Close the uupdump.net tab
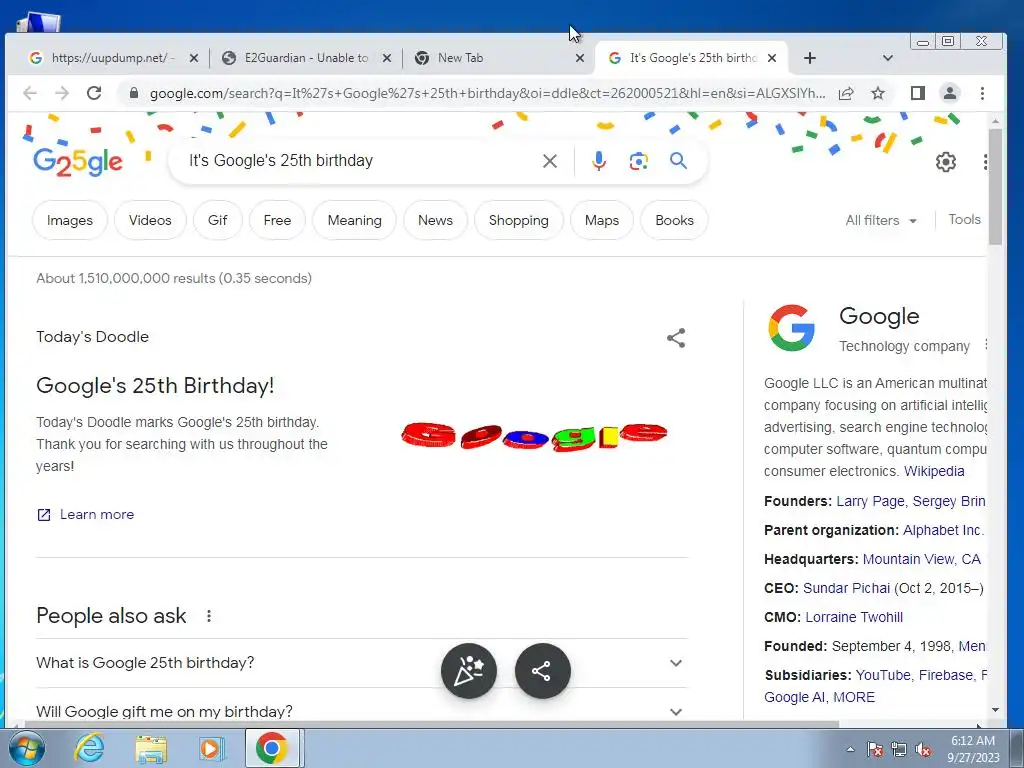The image size is (1024, 768). click(x=193, y=58)
